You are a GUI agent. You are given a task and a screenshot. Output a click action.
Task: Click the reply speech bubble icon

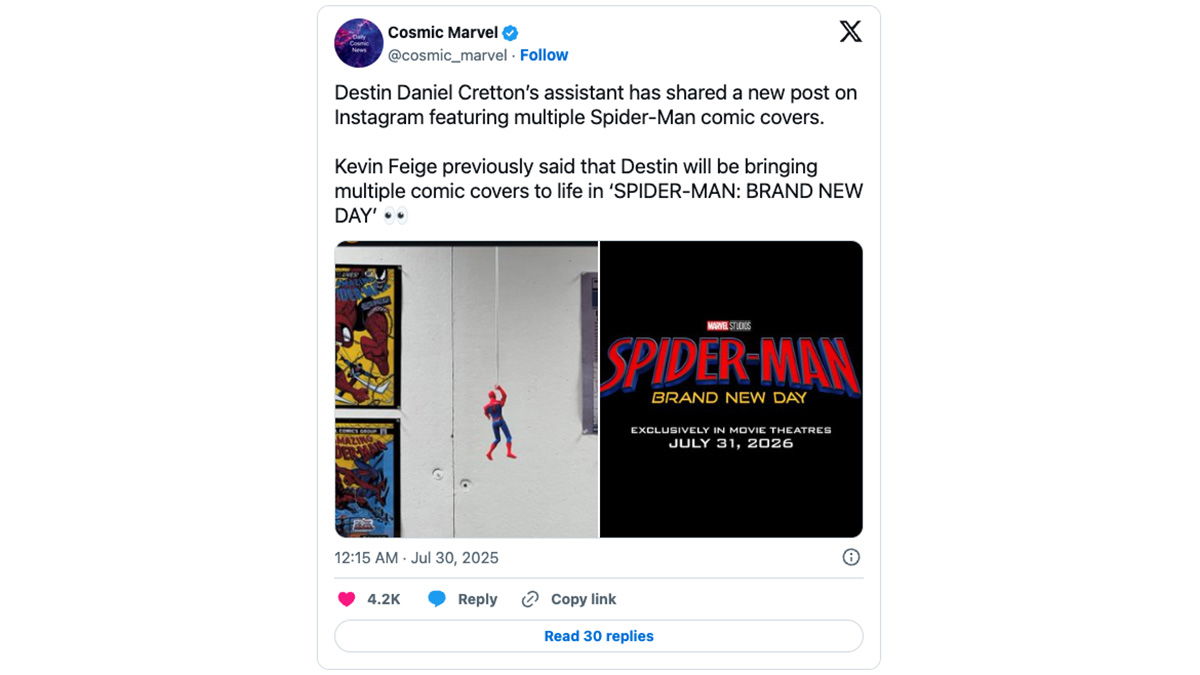437,599
